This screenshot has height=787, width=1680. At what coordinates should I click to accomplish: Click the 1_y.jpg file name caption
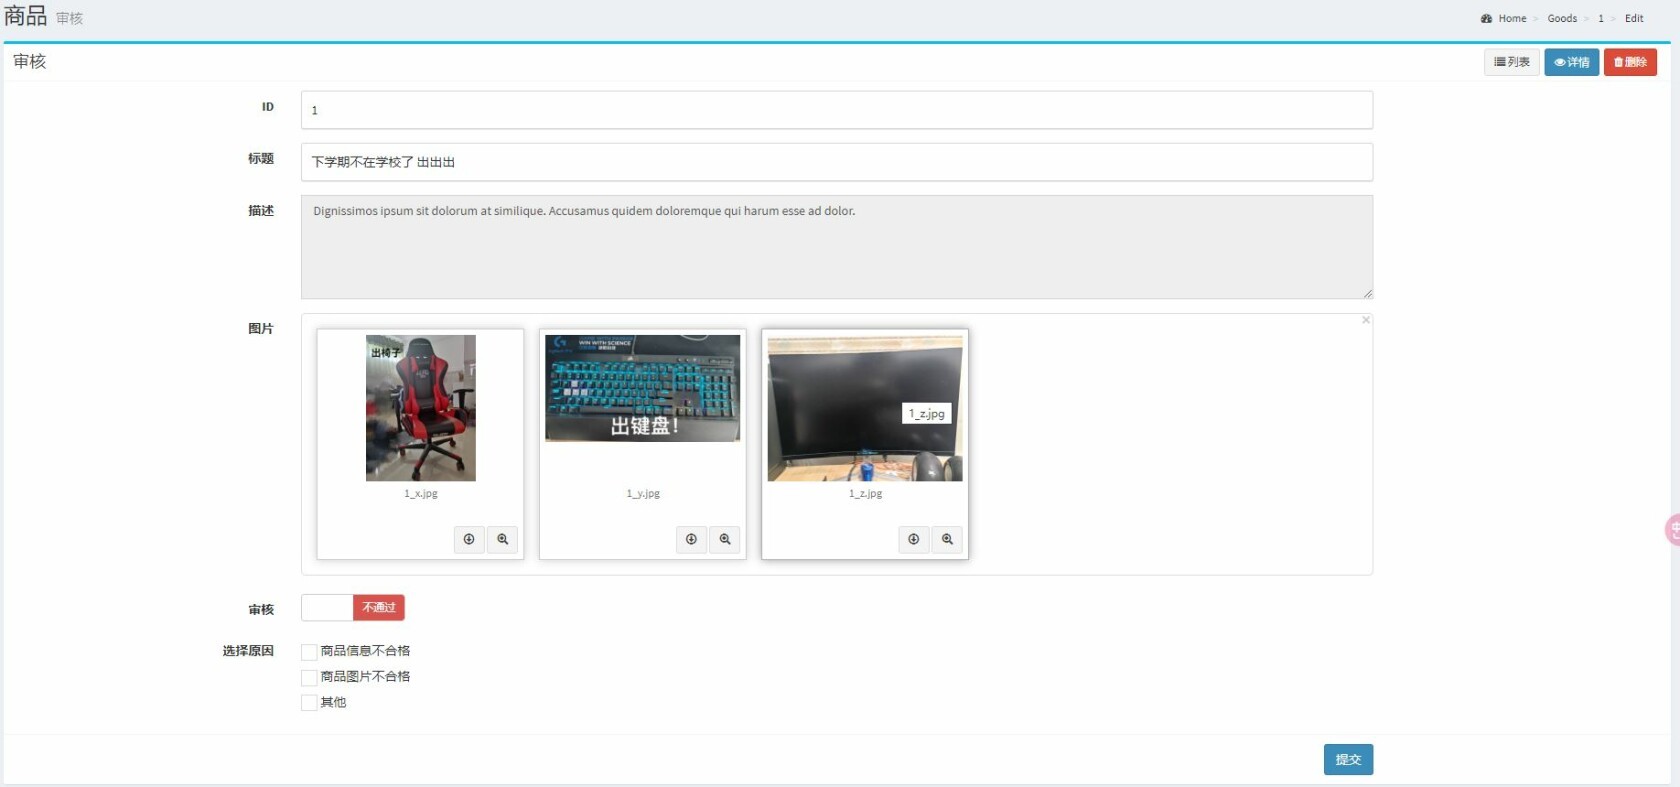643,493
